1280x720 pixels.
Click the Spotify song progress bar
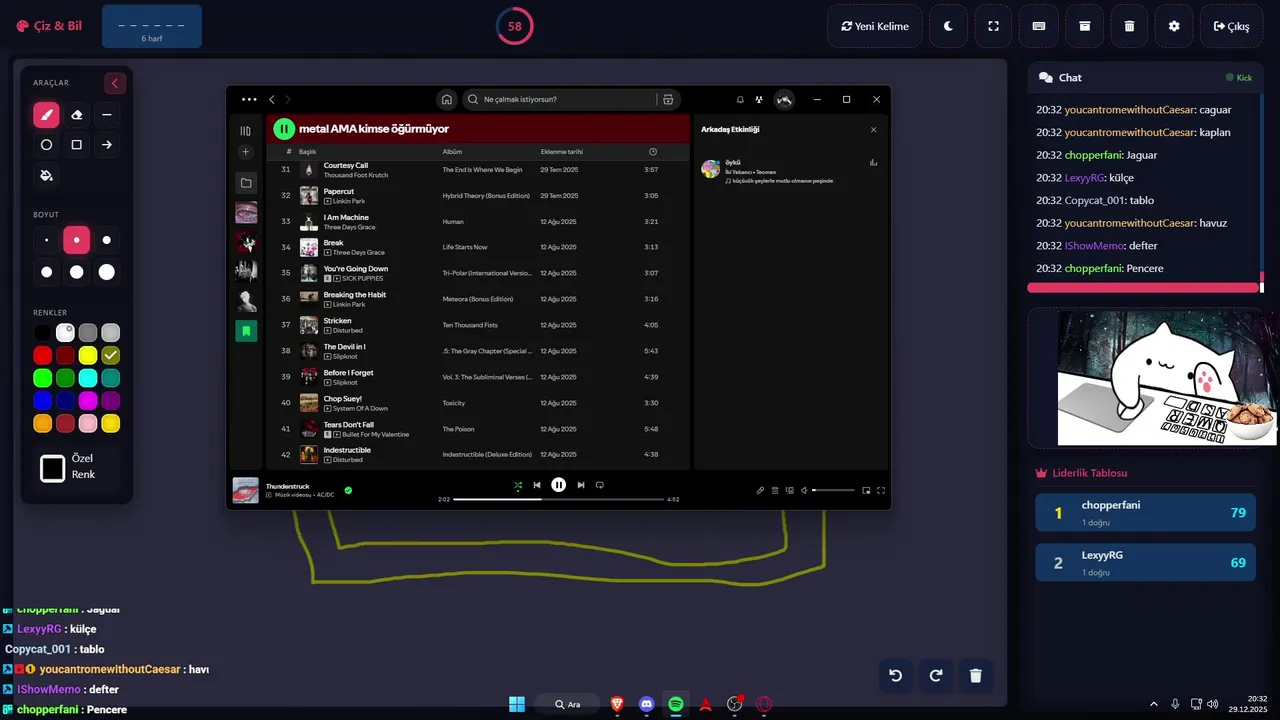(x=558, y=499)
